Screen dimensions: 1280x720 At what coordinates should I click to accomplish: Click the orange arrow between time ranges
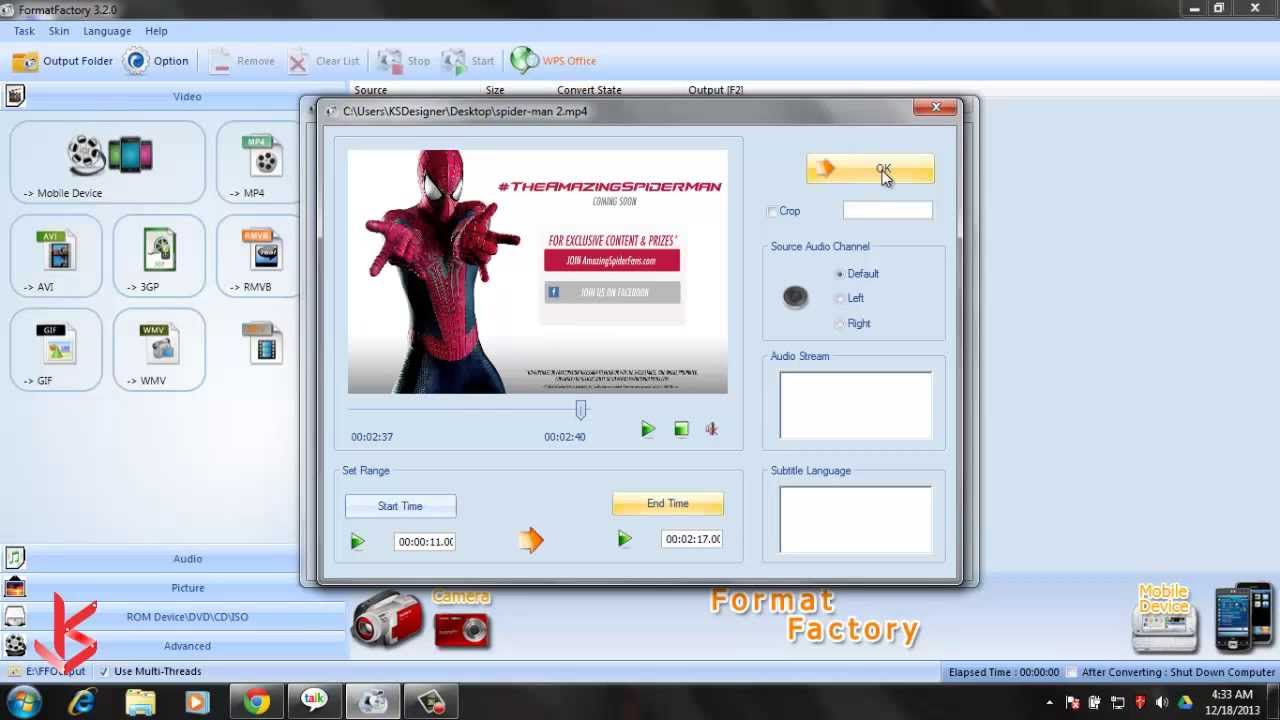[531, 541]
